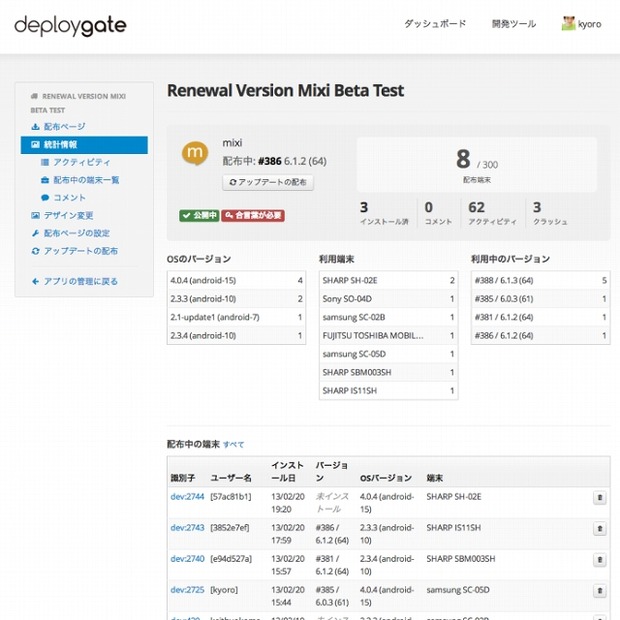The width and height of the screenshot is (620, 620).
Task: Select 統計情報 in the sidebar
Action: tap(84, 145)
